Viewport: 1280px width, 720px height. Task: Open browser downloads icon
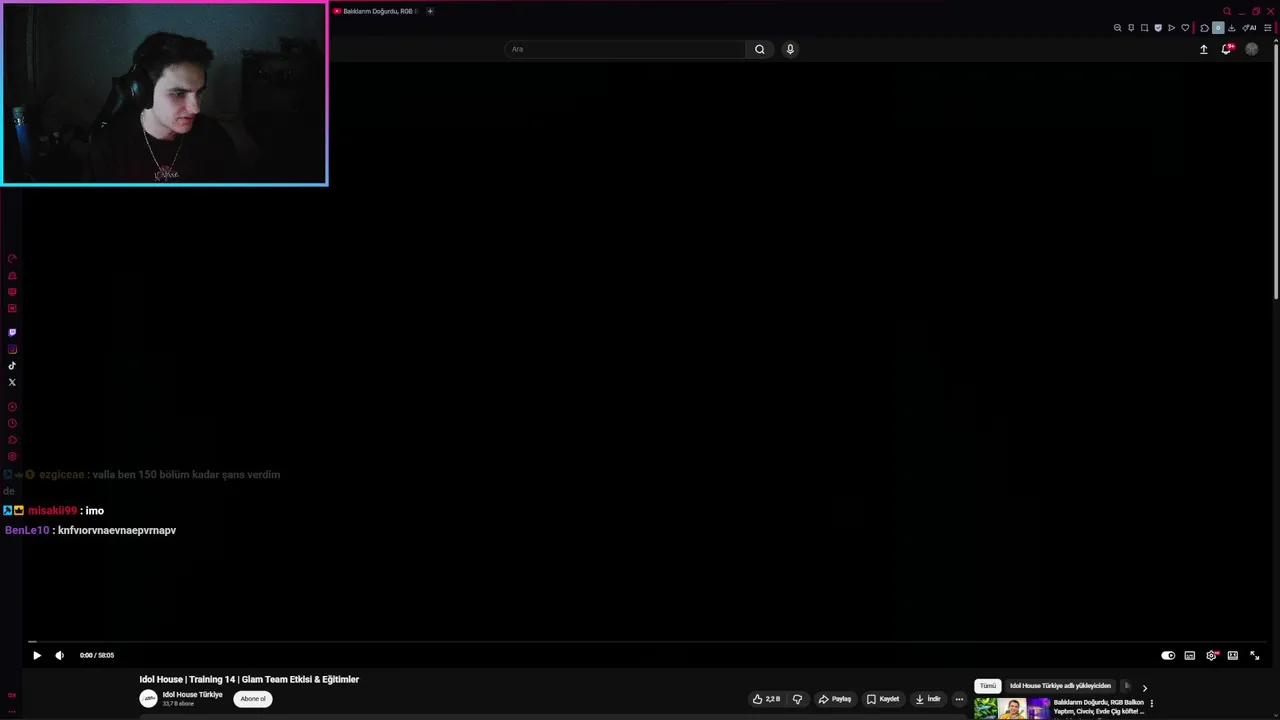(x=1232, y=28)
